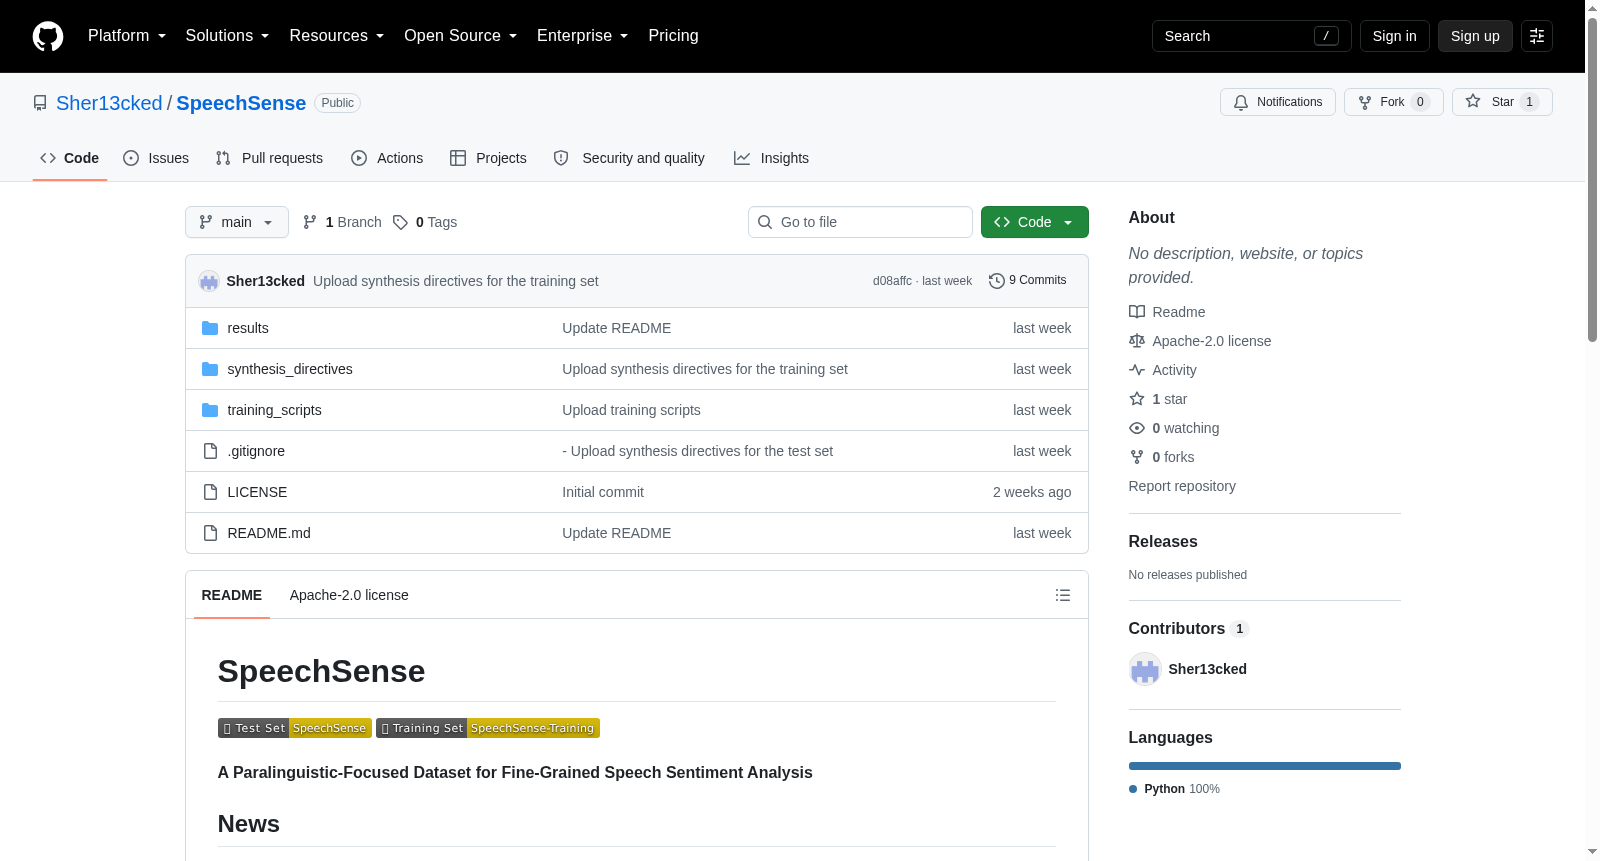Star the SpeechSense repository
The image size is (1600, 861).
click(1502, 102)
